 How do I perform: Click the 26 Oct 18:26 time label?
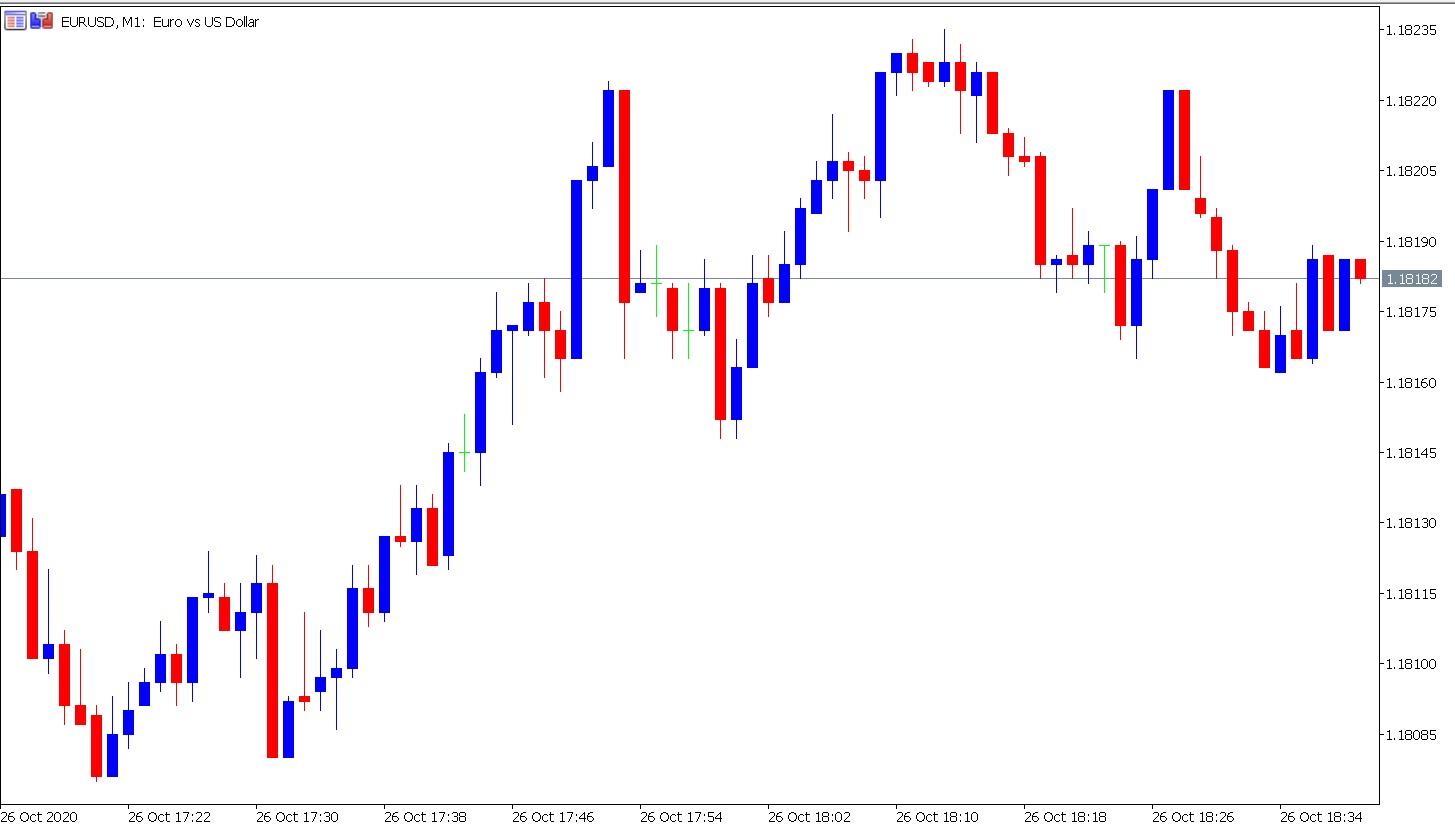(x=1193, y=817)
